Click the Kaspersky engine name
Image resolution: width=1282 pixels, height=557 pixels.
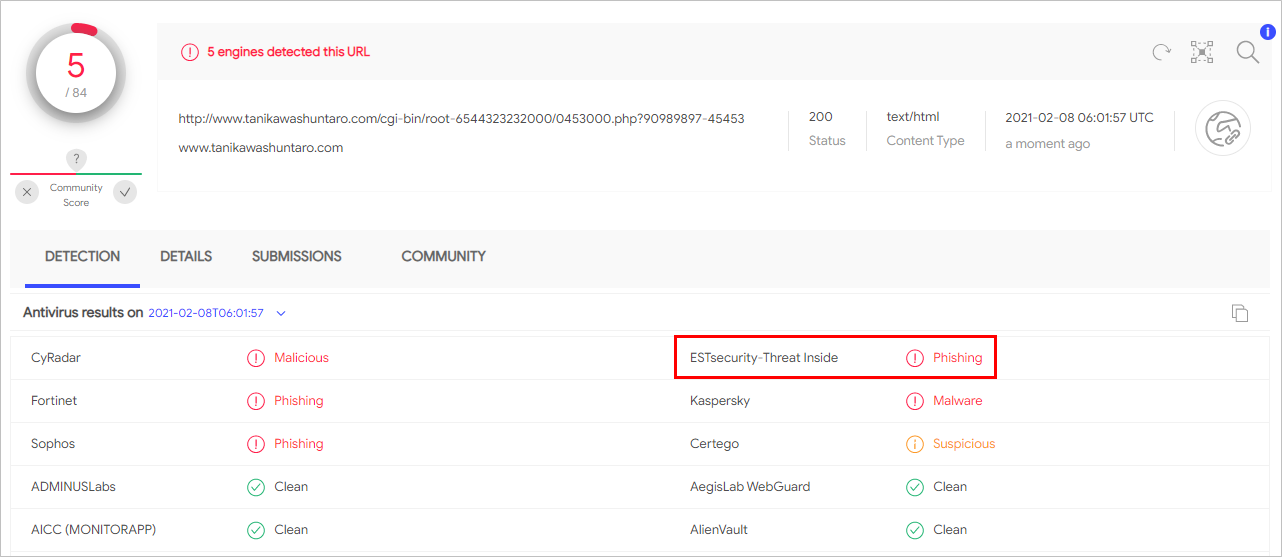[720, 400]
